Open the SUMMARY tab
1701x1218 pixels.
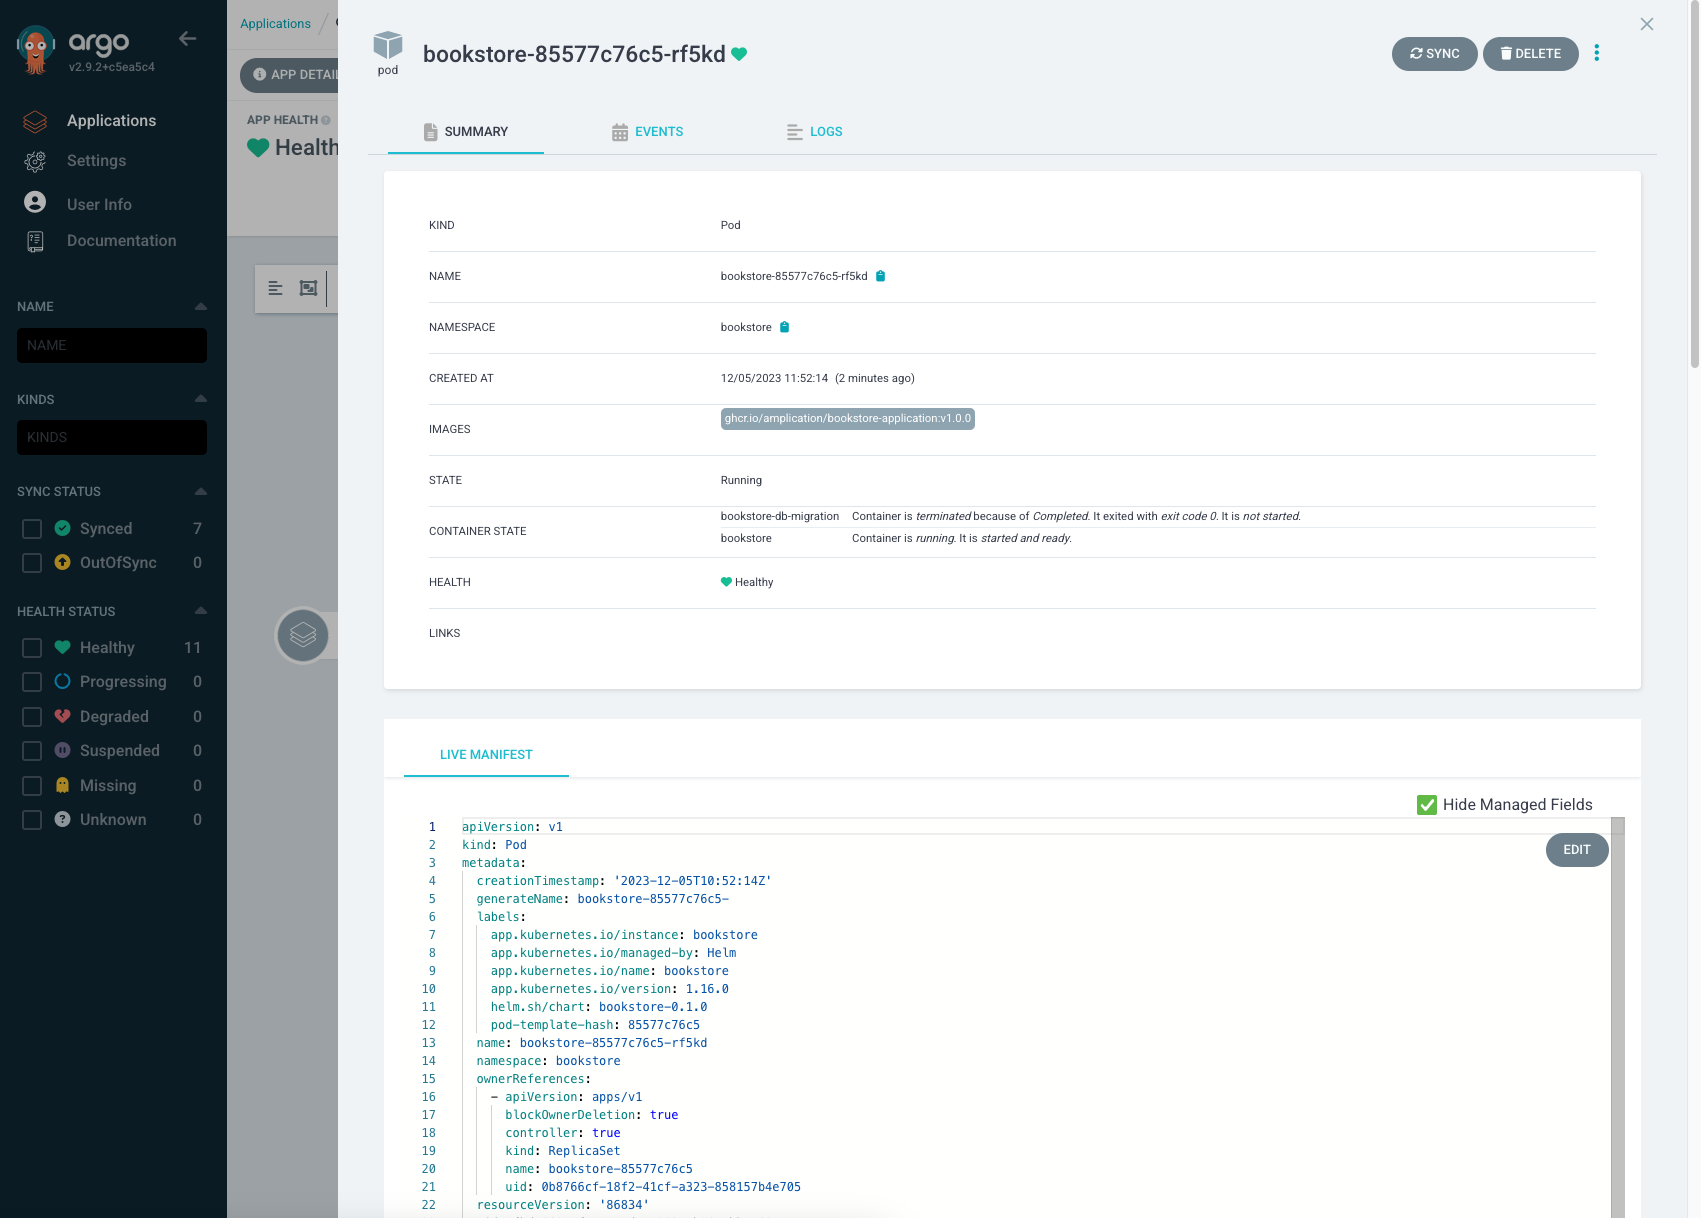coord(466,132)
